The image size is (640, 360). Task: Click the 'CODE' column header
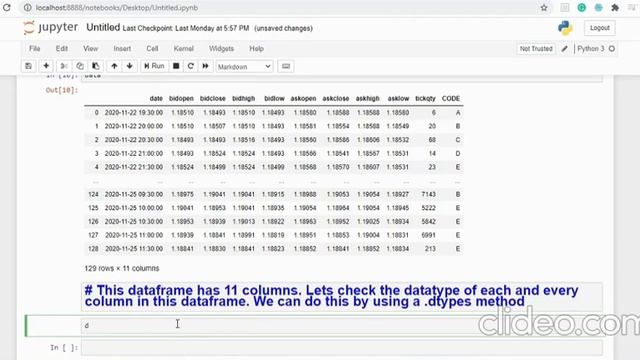pos(451,98)
